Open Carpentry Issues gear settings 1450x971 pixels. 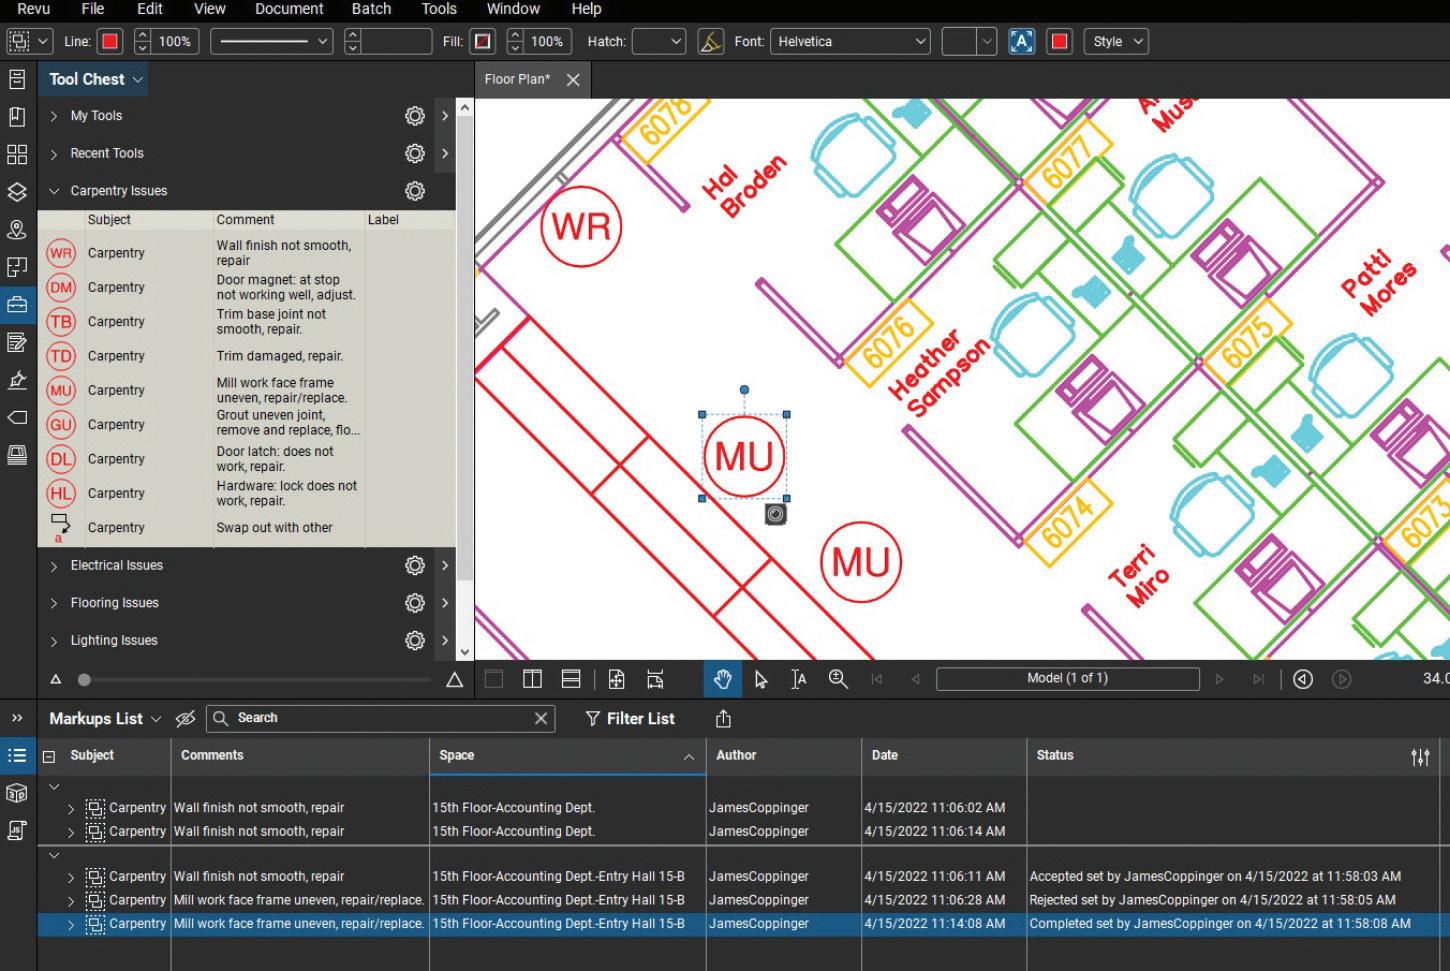(x=415, y=191)
